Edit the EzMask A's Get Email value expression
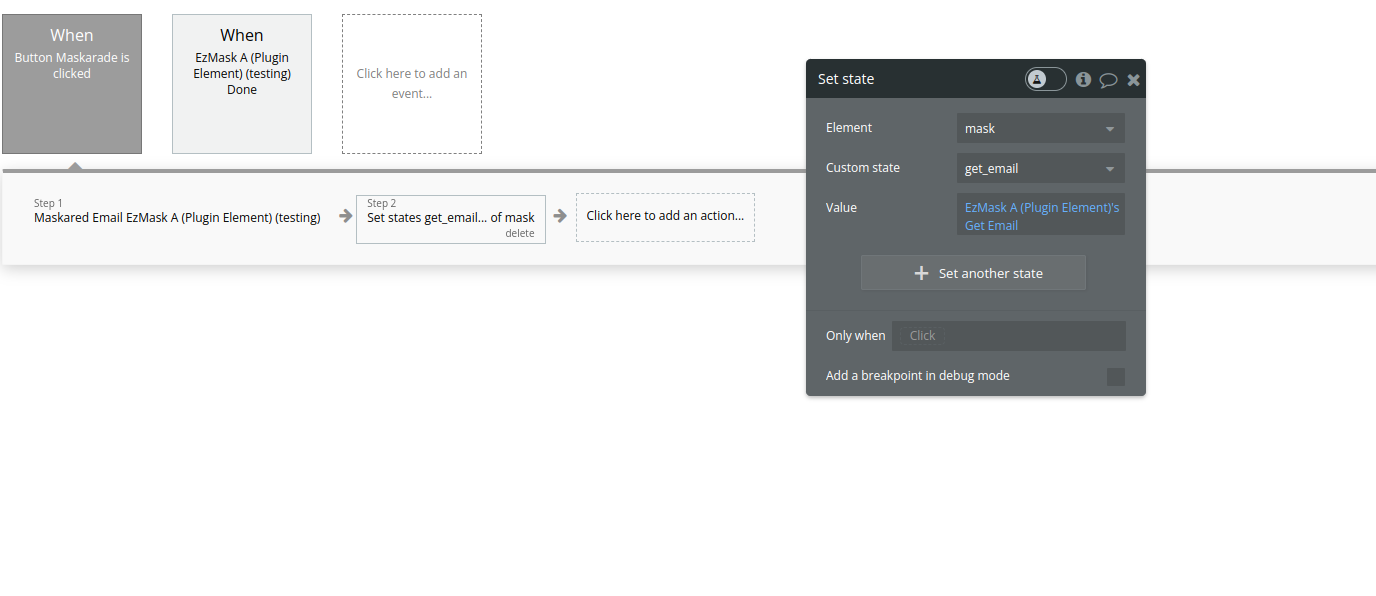1376x596 pixels. coord(1040,214)
